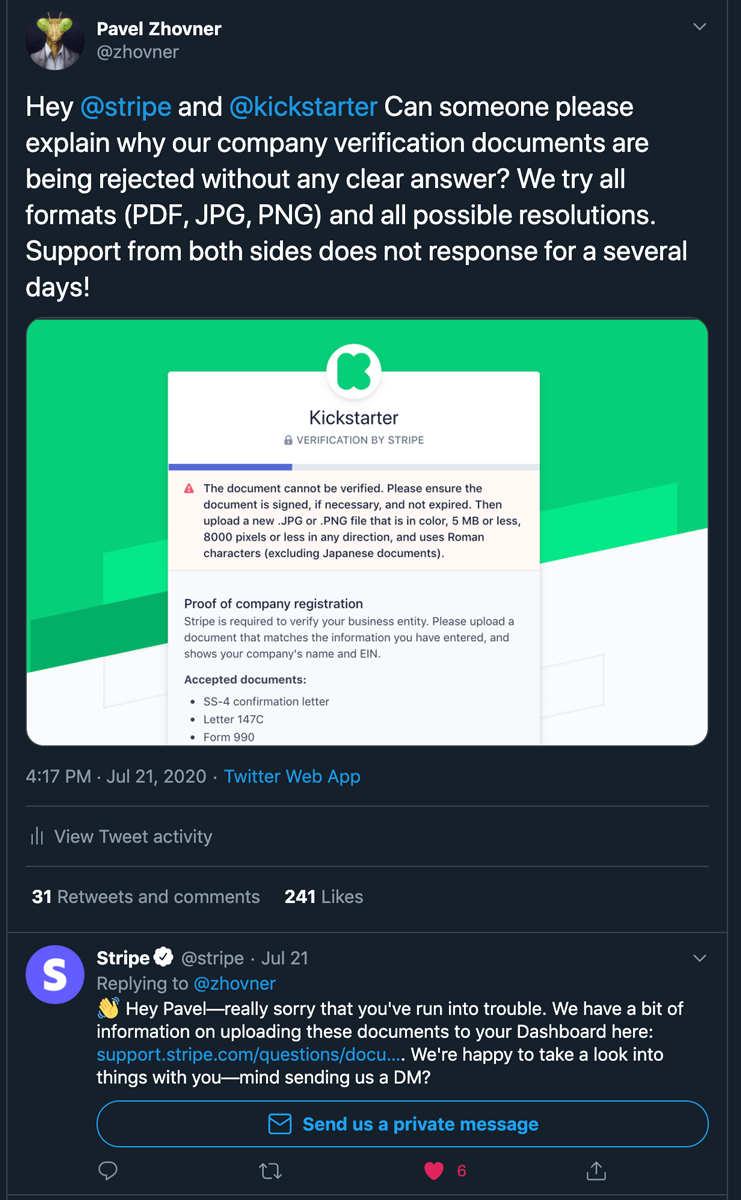Open the @kickstarter mention link
Screen dimensions: 741x1200
303,106
